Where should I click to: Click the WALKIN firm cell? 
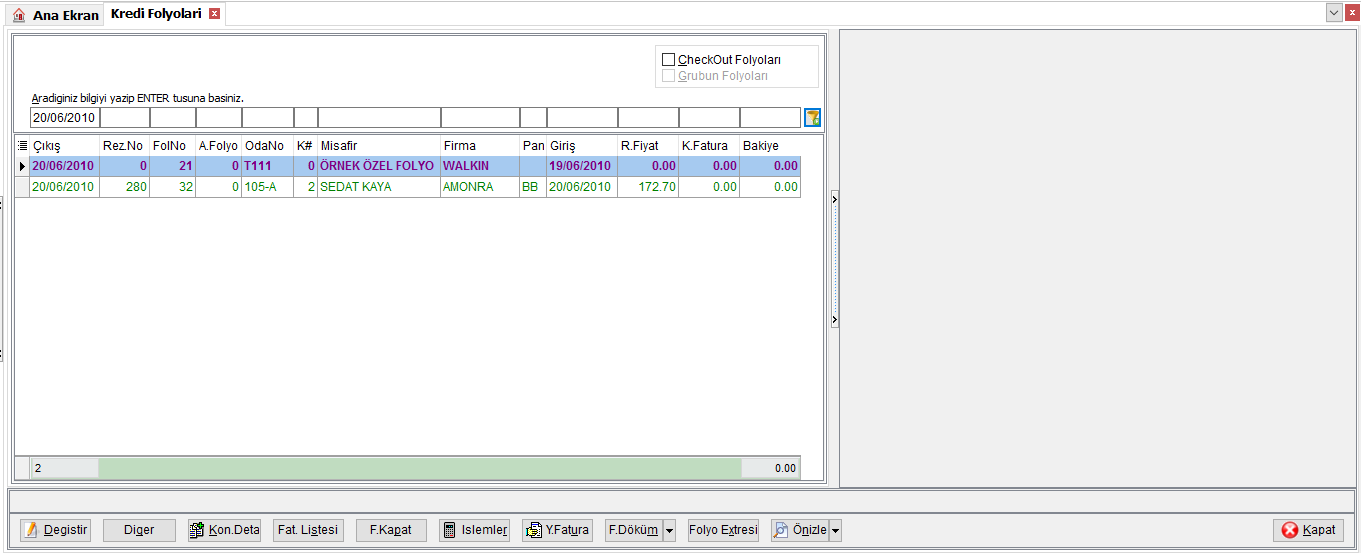click(480, 166)
